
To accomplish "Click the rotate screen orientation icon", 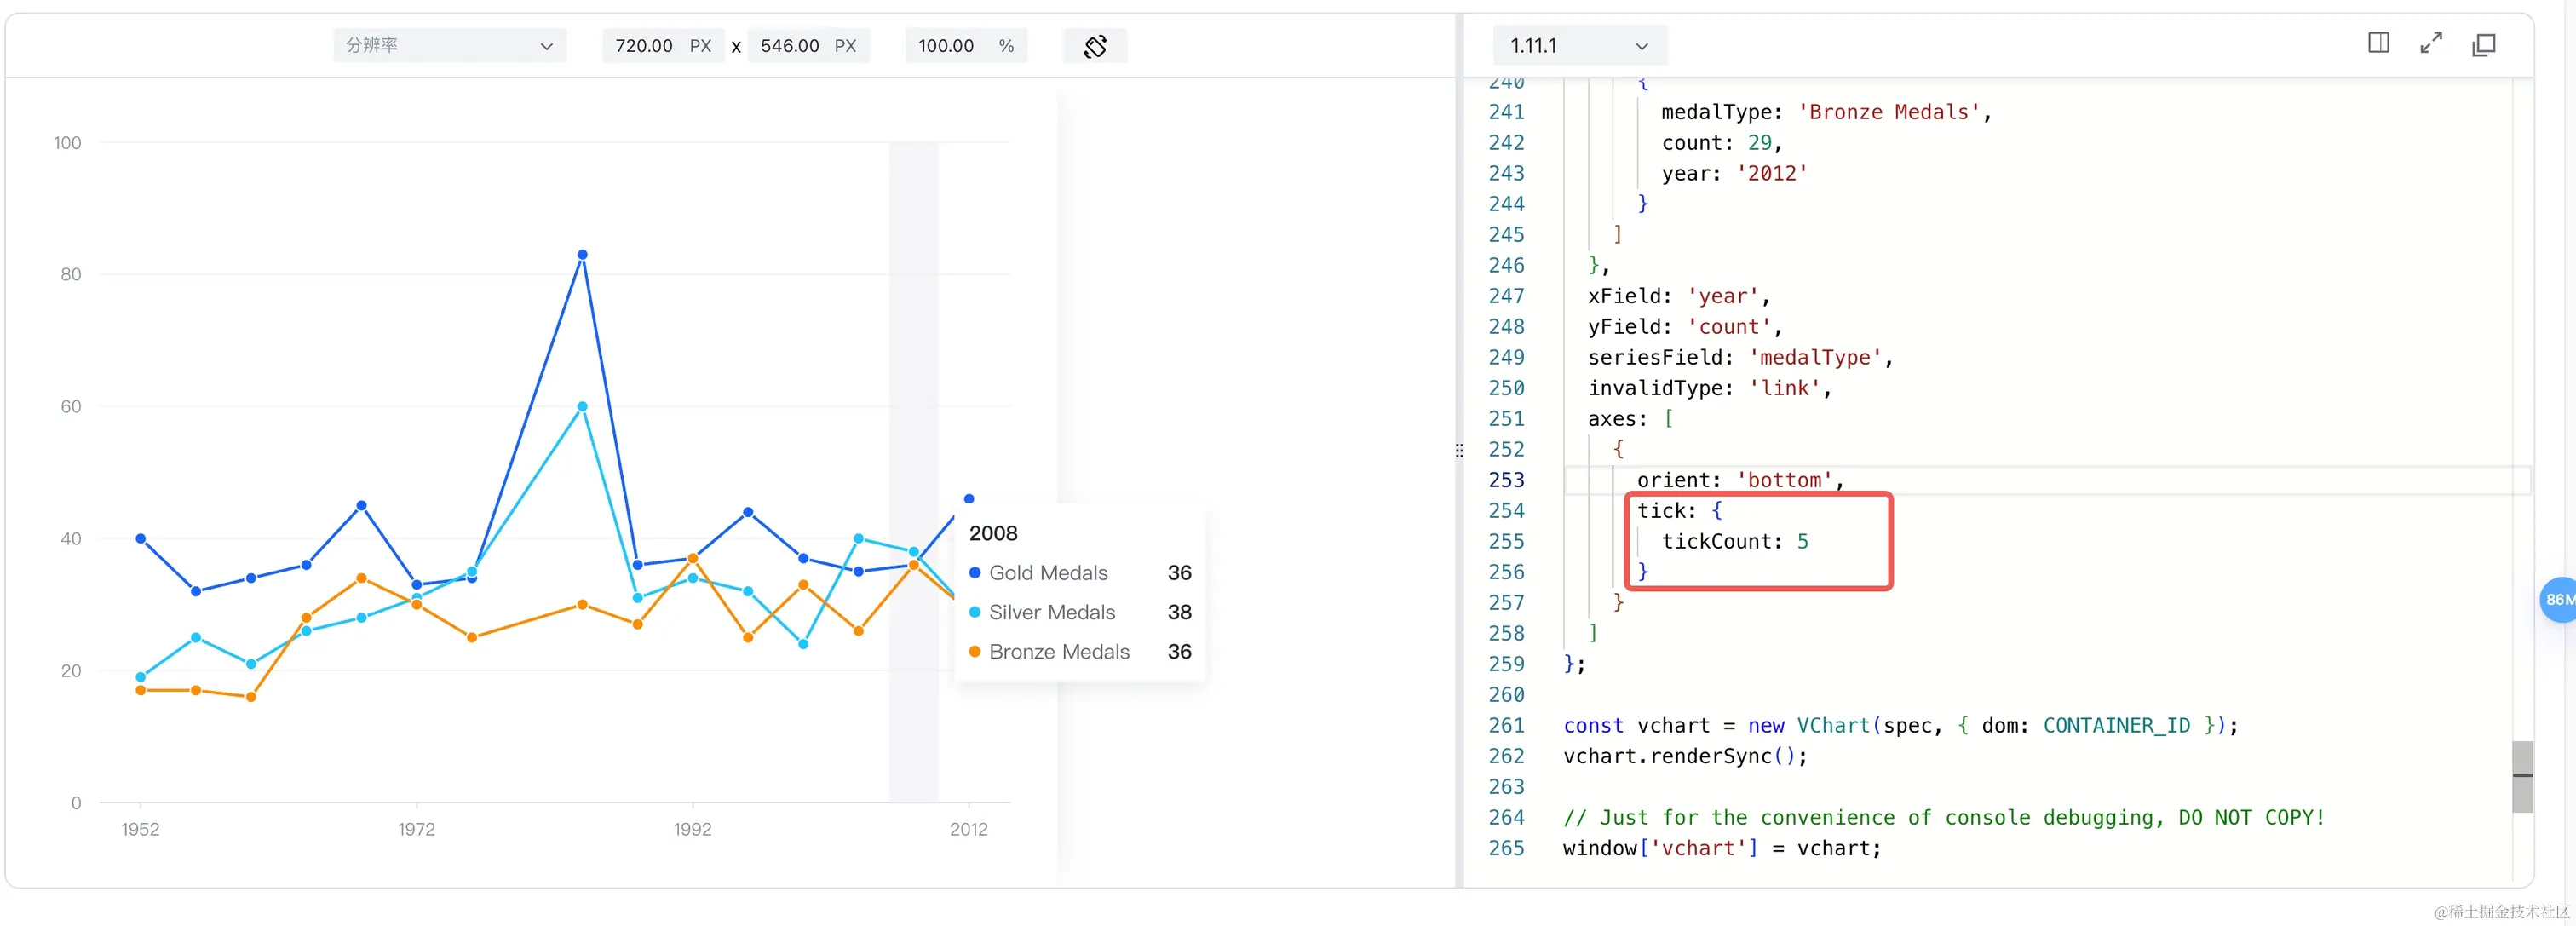I will coord(1095,46).
